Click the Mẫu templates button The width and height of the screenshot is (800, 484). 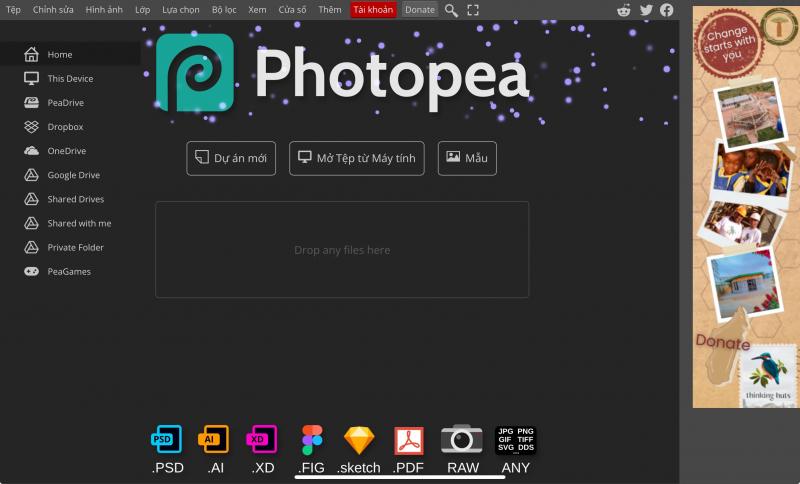point(467,159)
